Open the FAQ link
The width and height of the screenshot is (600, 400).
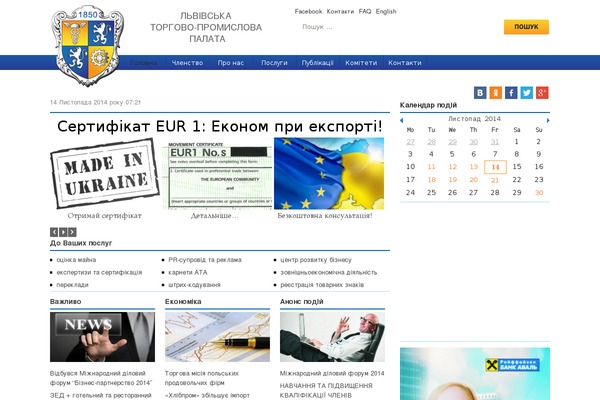[x=365, y=11]
